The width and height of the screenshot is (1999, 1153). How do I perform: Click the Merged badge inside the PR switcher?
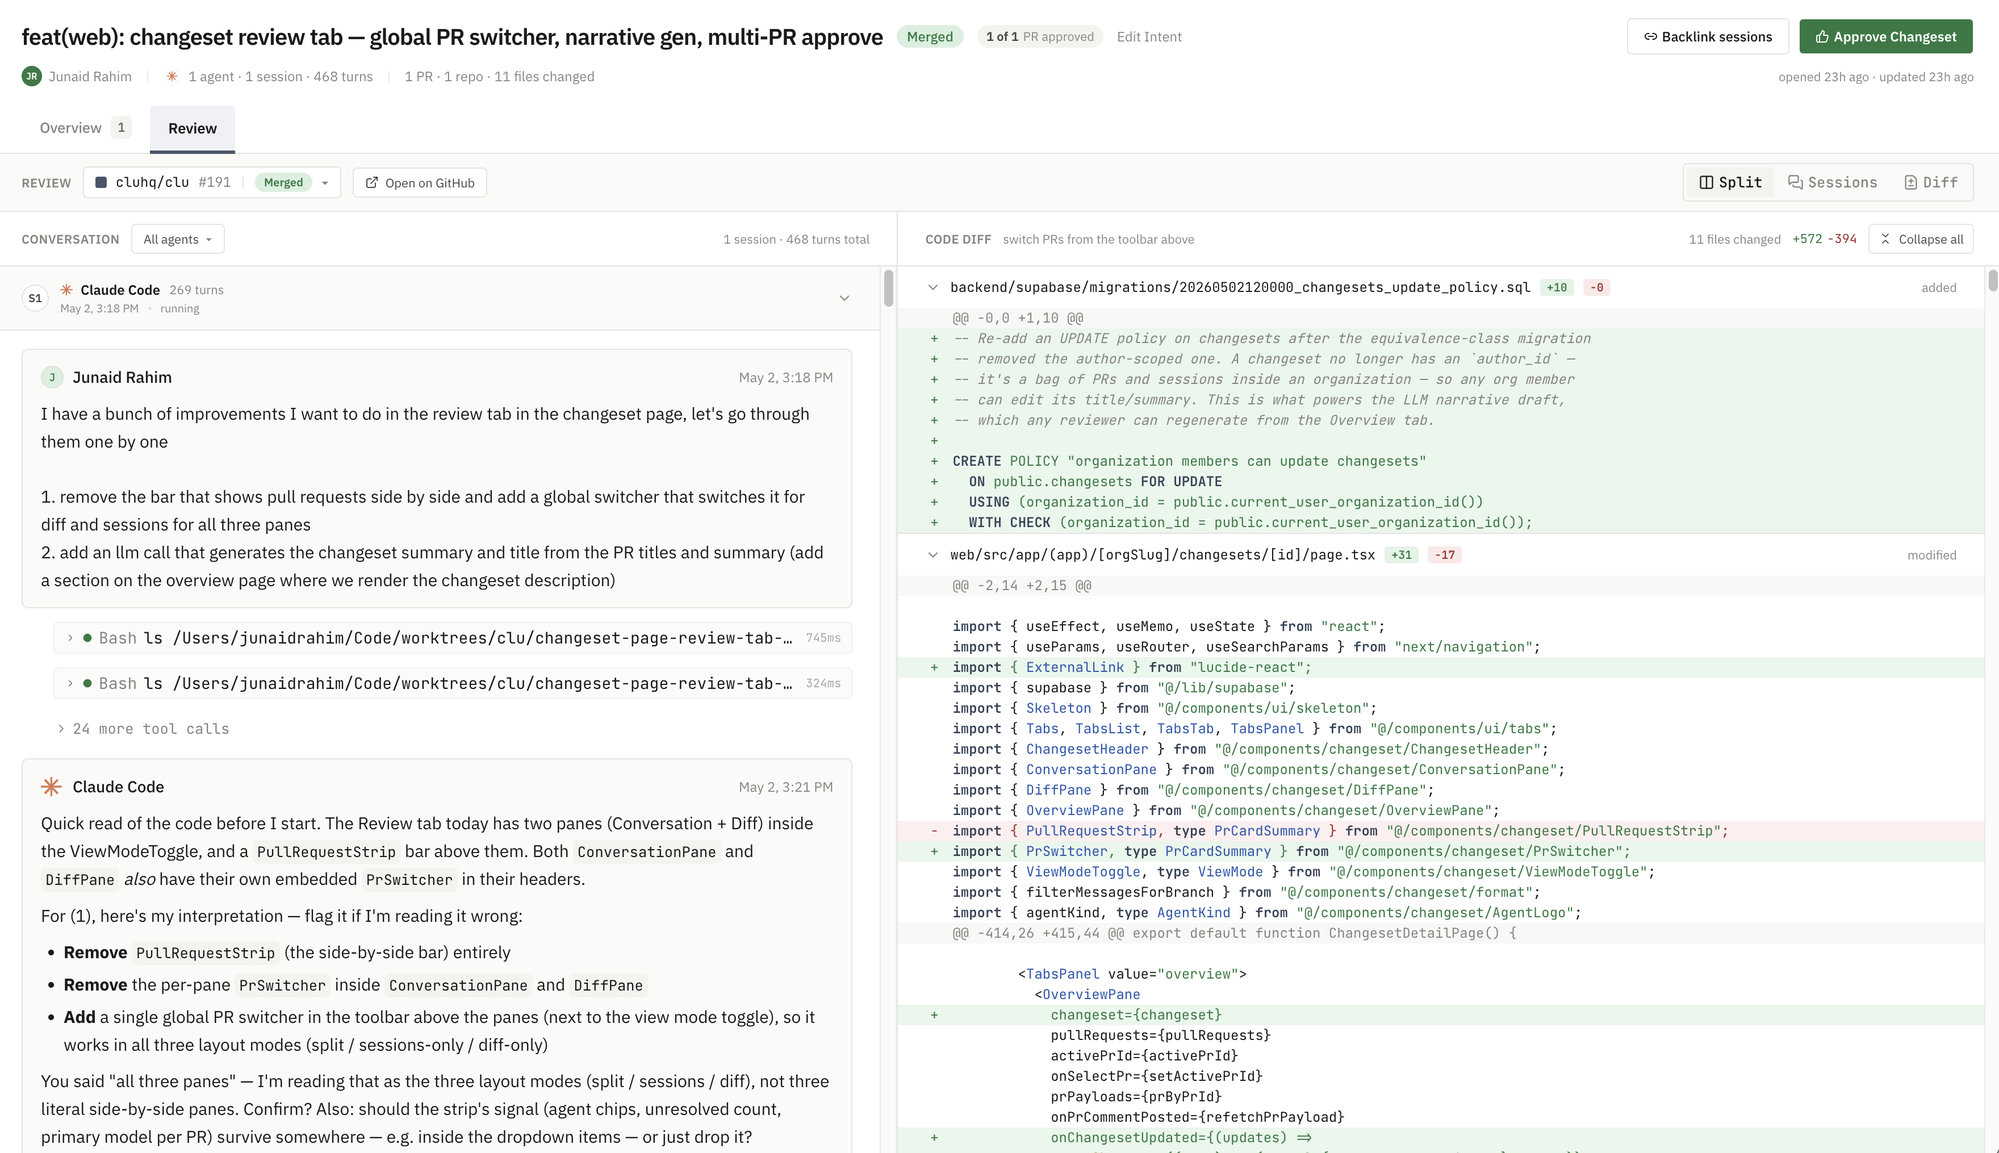tap(283, 182)
